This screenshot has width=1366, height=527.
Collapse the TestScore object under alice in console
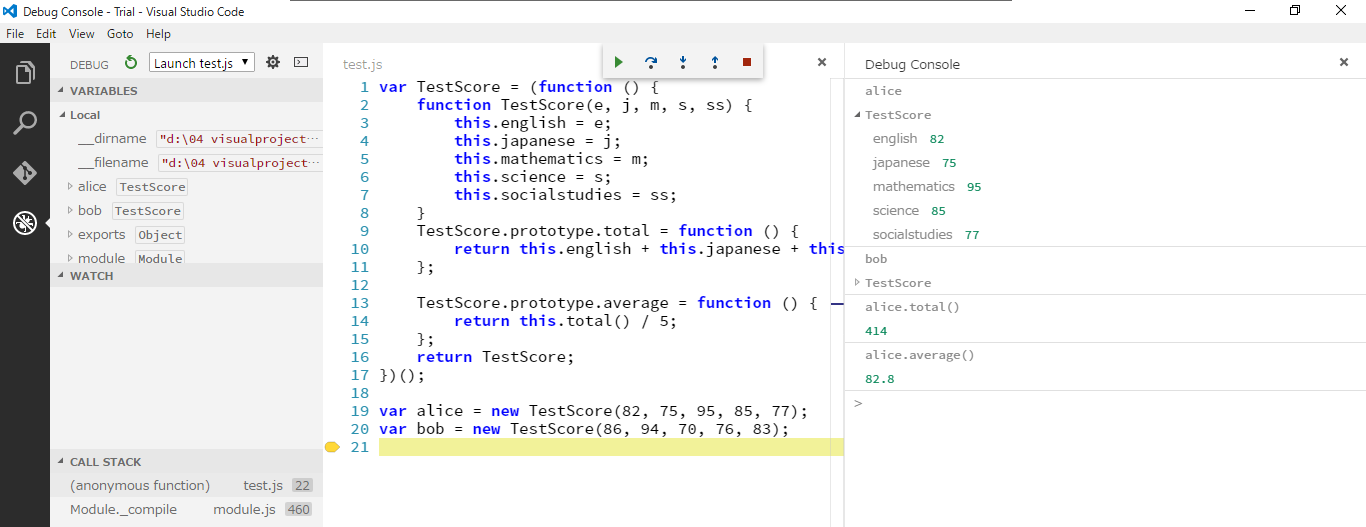(857, 115)
